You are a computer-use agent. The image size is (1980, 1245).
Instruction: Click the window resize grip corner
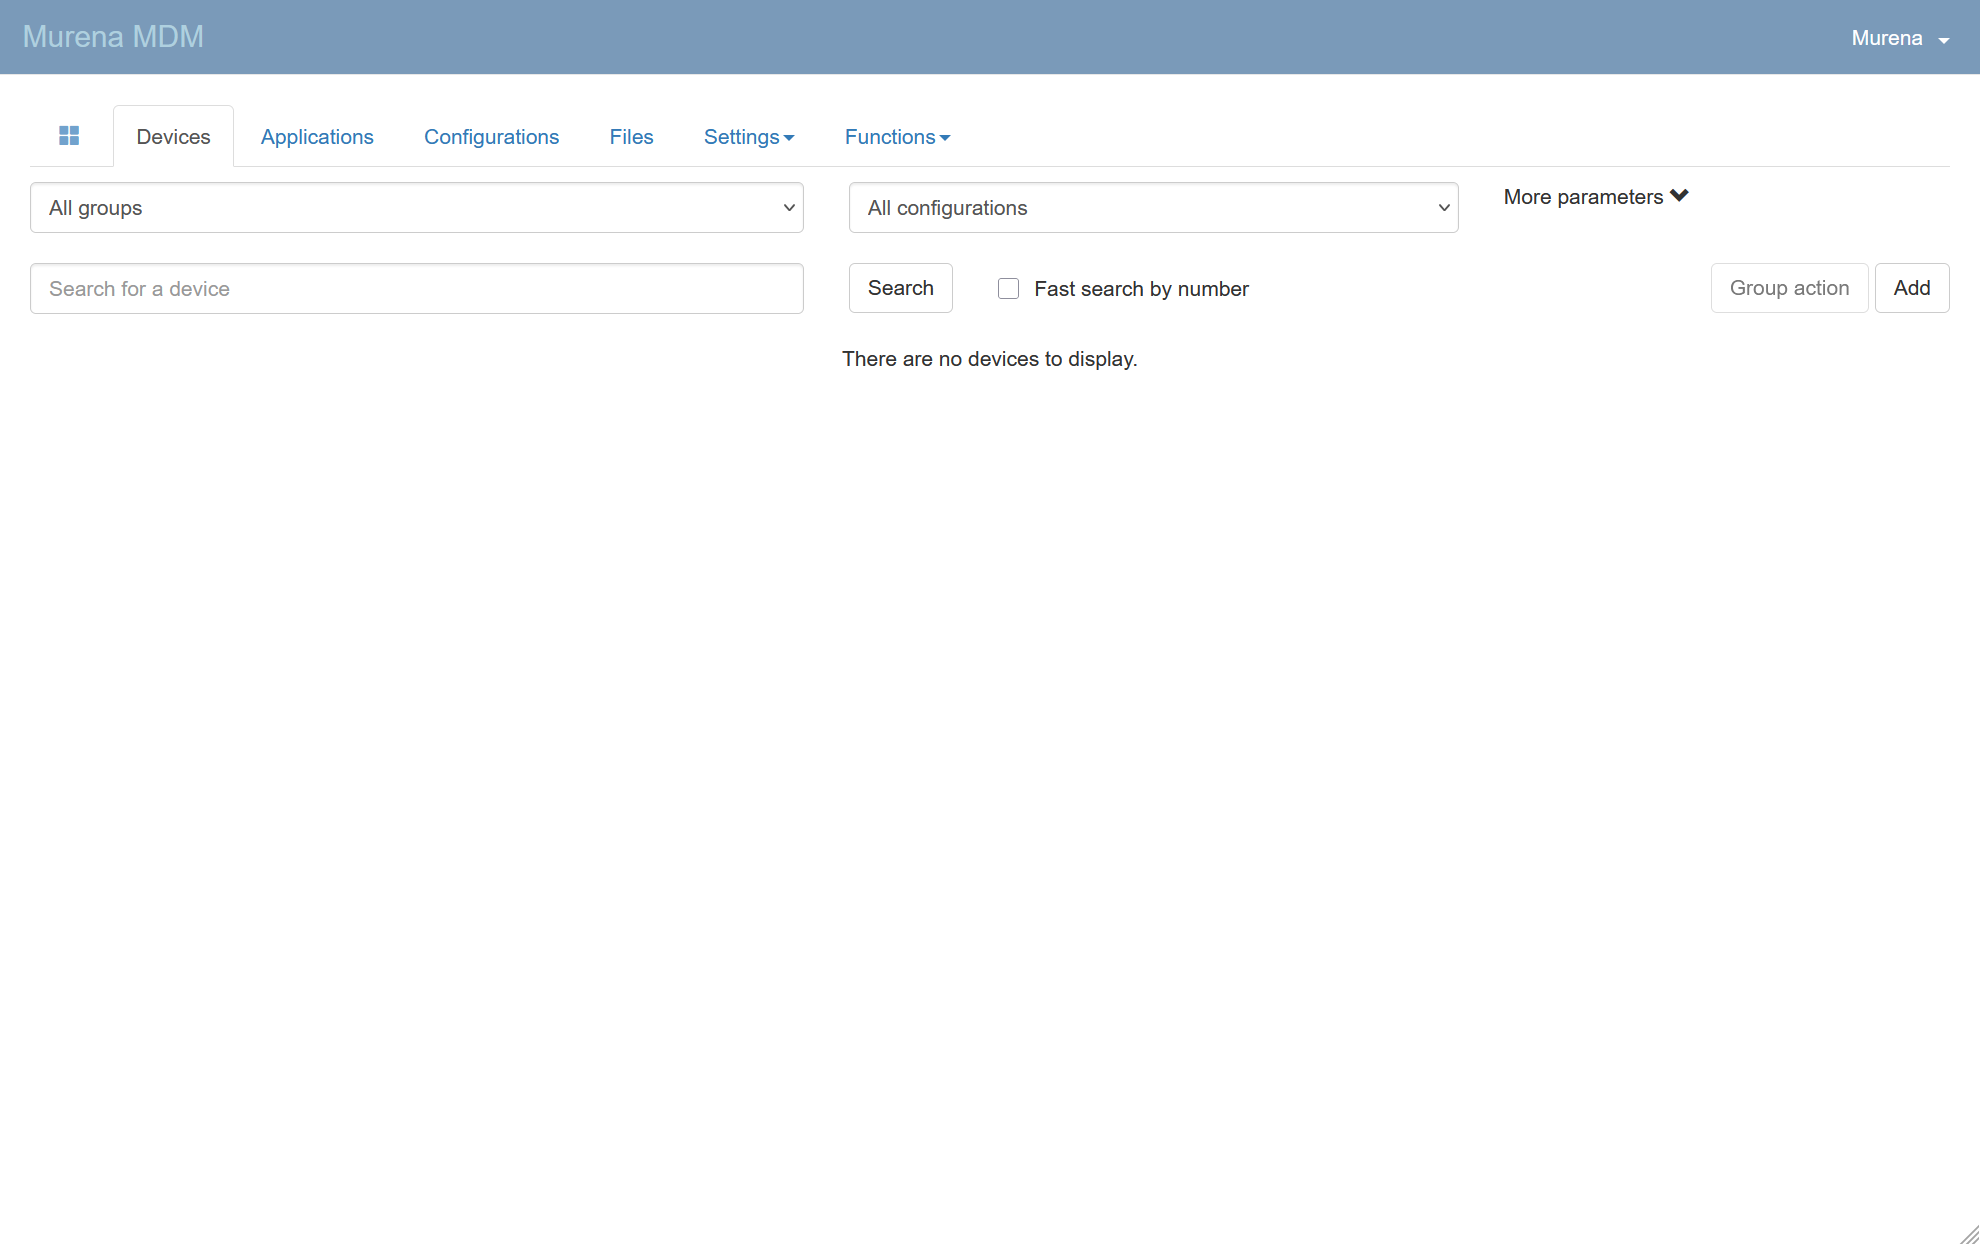pyautogui.click(x=1969, y=1234)
